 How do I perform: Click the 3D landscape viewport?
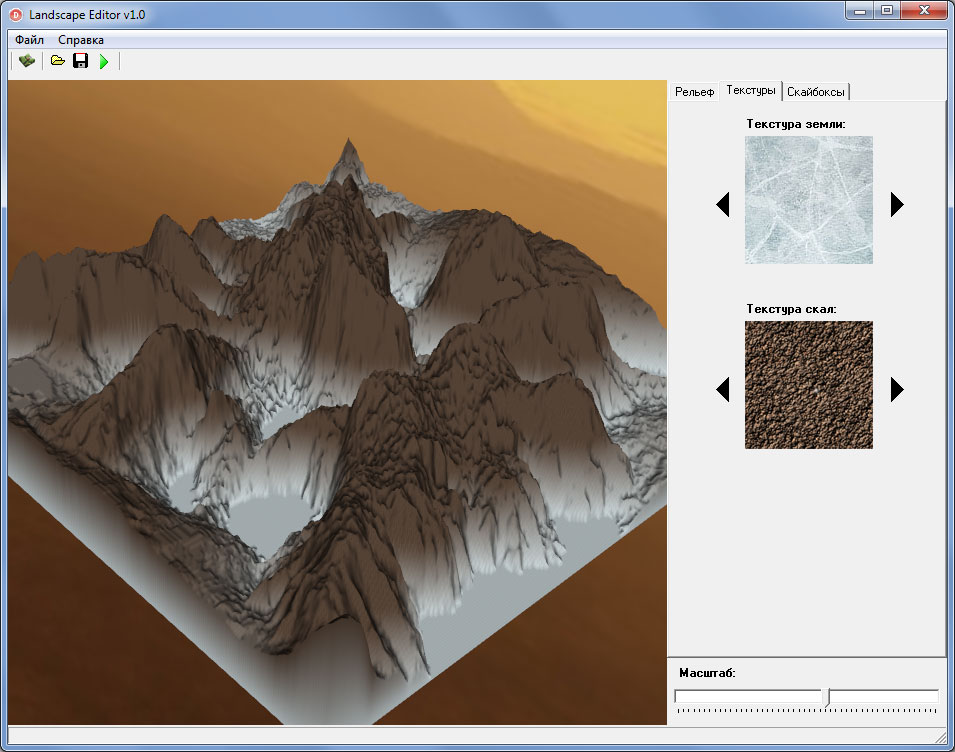click(x=337, y=402)
